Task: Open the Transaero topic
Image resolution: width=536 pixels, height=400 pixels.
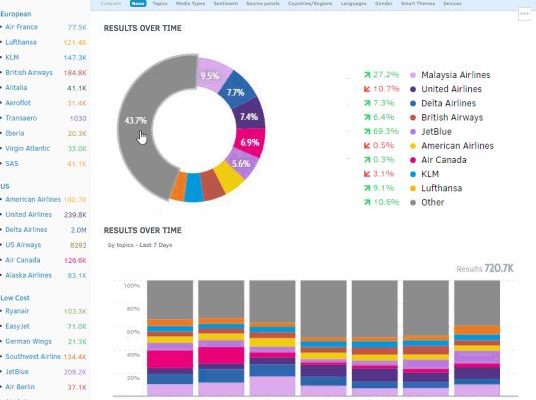Action: (21, 118)
